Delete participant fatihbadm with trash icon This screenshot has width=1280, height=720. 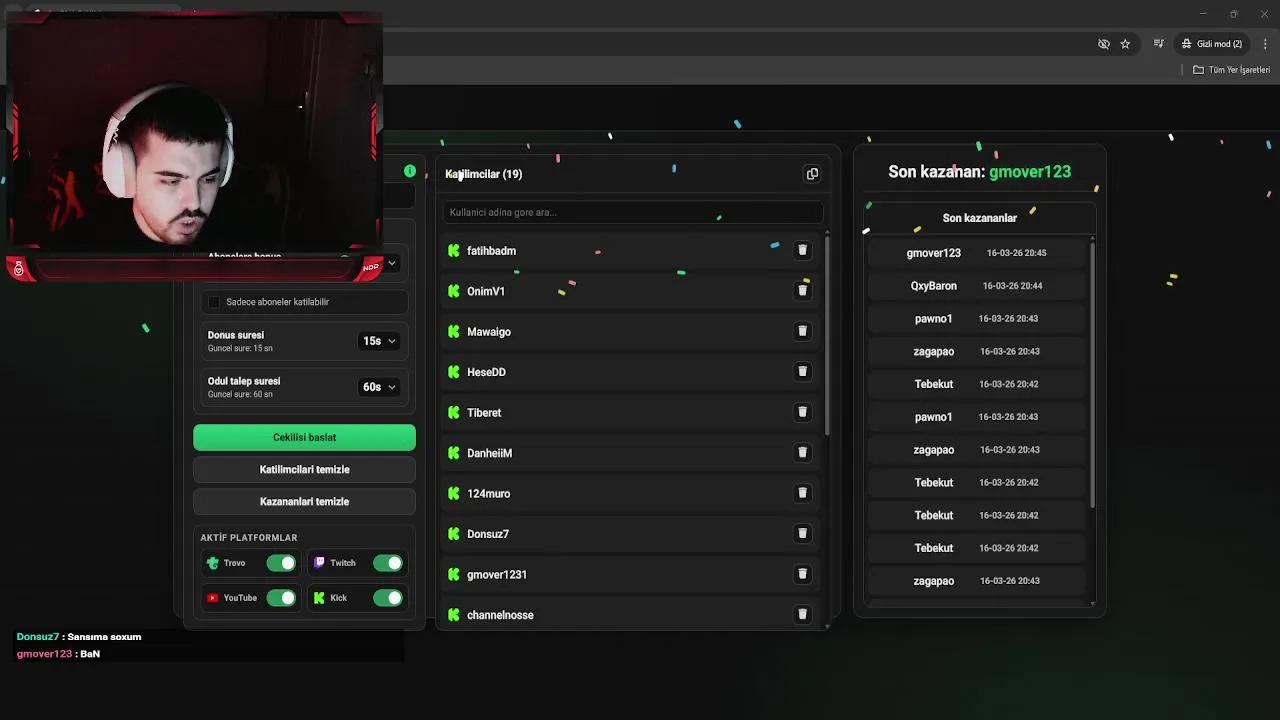pyautogui.click(x=803, y=250)
